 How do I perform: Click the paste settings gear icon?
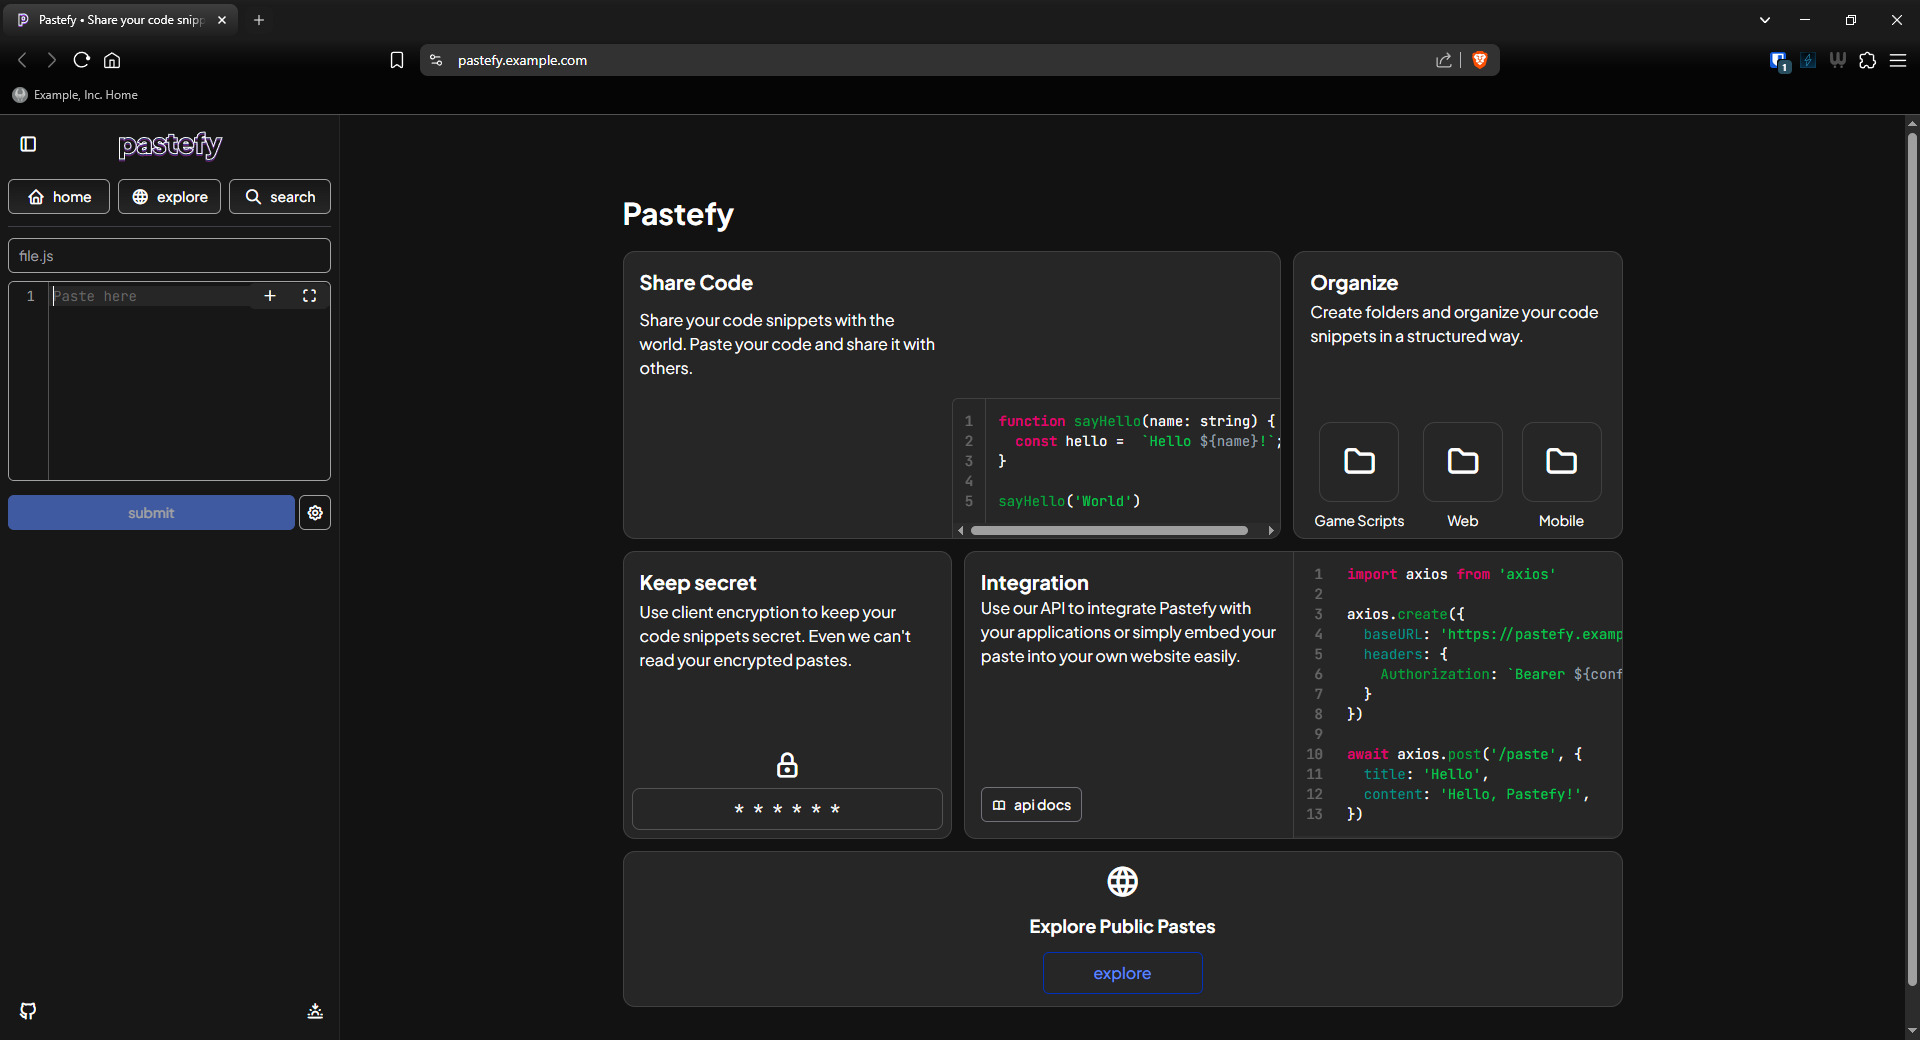(315, 513)
